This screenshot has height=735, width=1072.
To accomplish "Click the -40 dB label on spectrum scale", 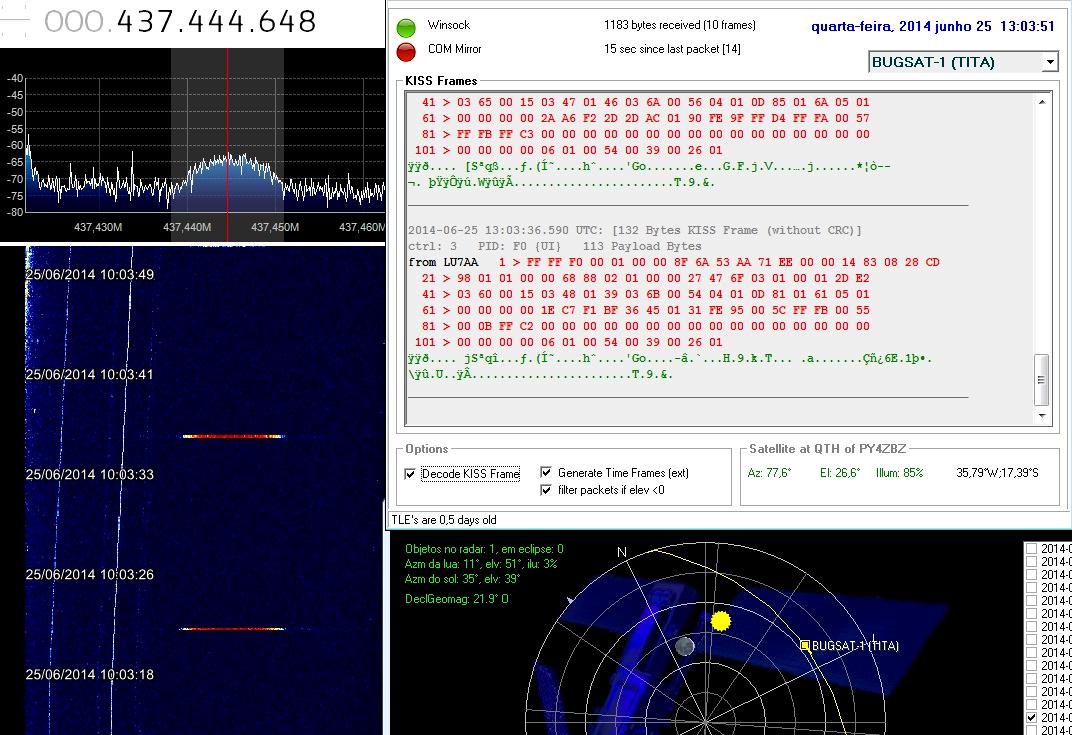I will coord(15,78).
